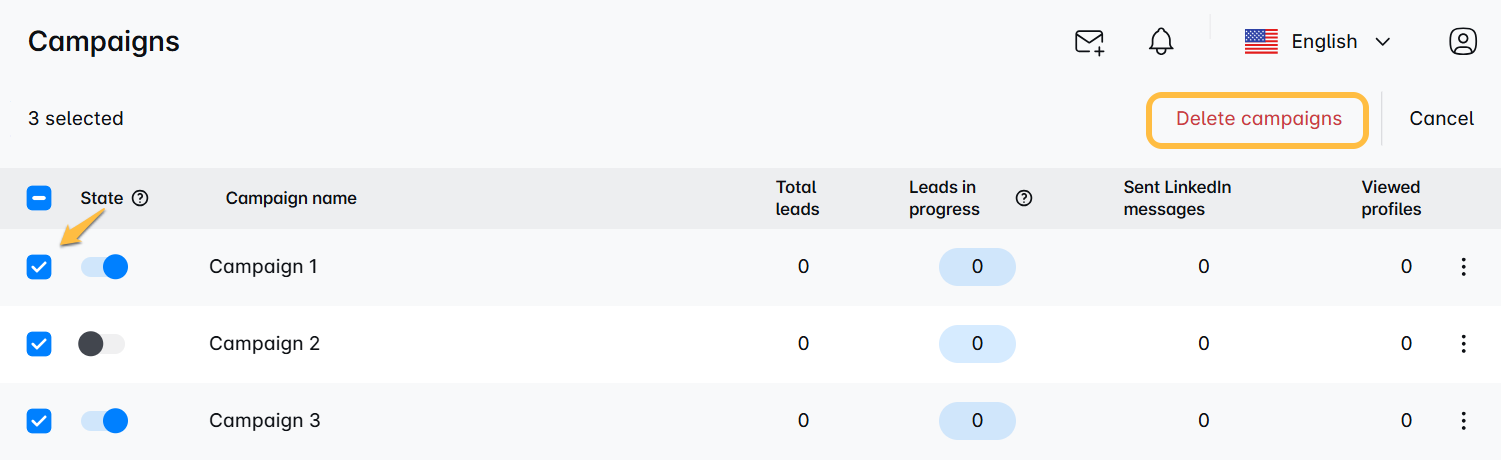Screen dimensions: 1501x471
Task: Open the three-dot menu for Campaign 3
Action: click(1463, 421)
